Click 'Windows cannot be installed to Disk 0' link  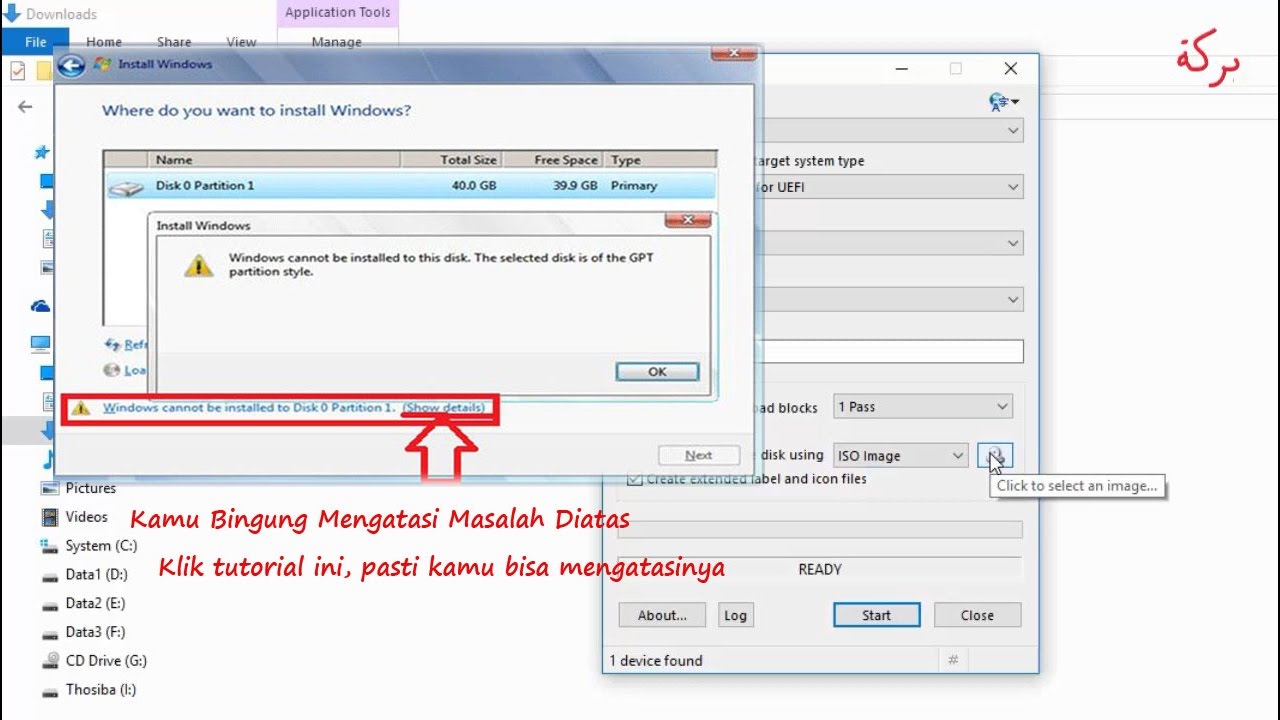pyautogui.click(x=249, y=408)
